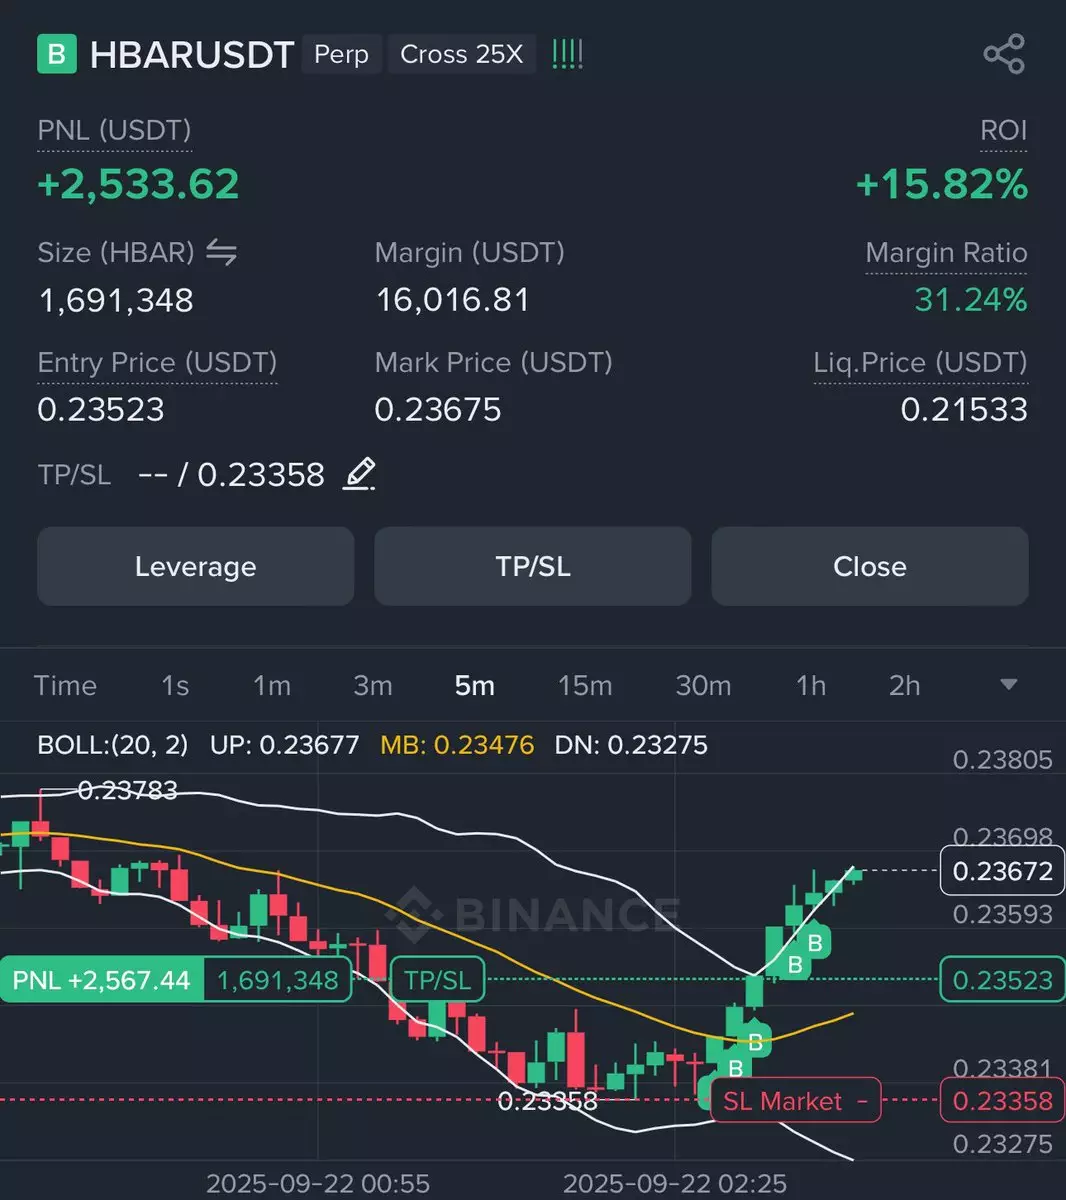Viewport: 1066px width, 1200px height.
Task: Select the 3m timeframe
Action: (373, 685)
